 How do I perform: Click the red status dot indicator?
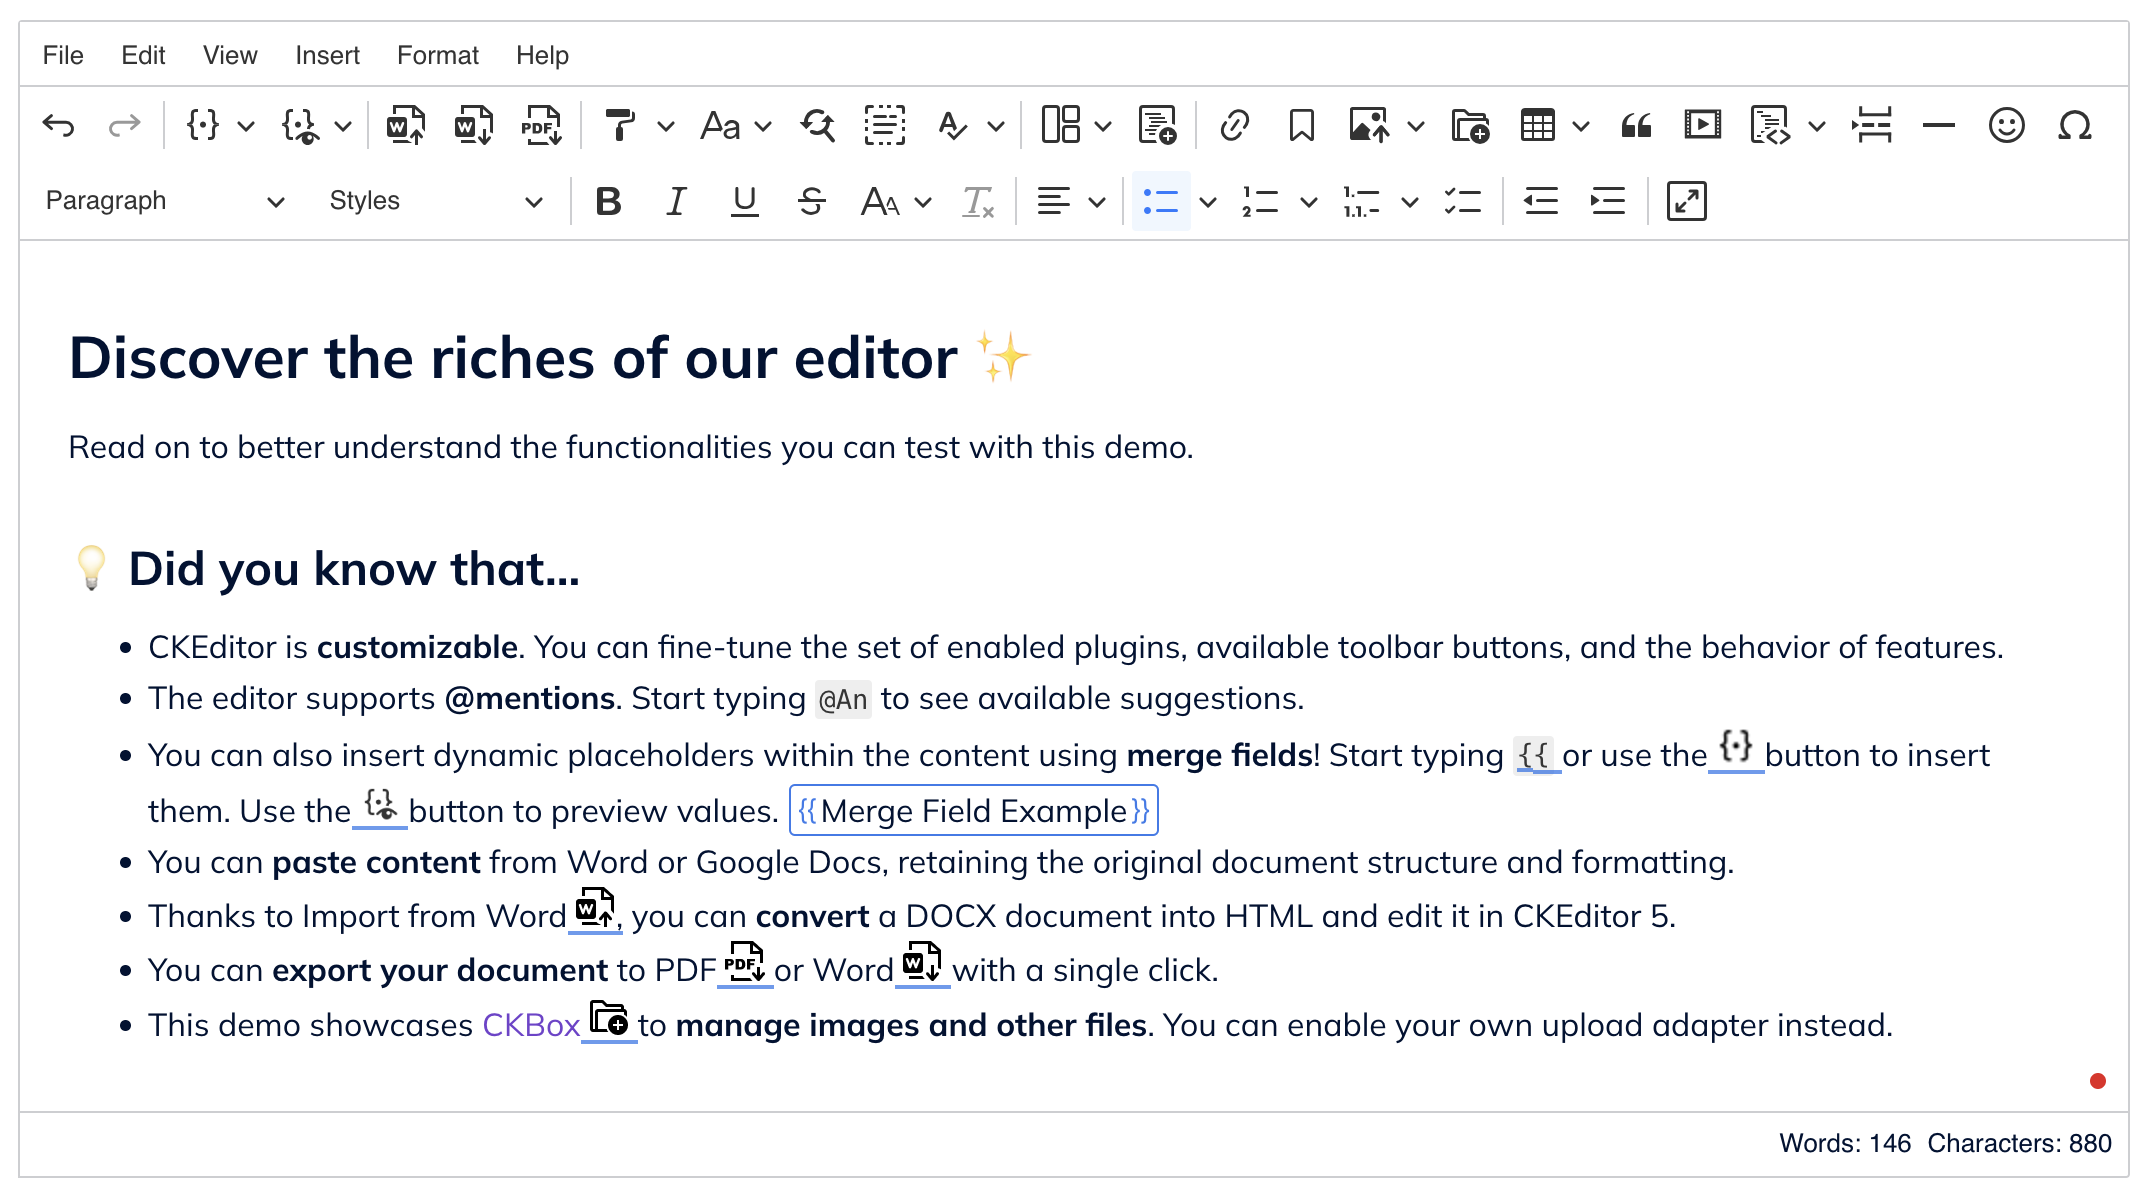tap(2098, 1081)
